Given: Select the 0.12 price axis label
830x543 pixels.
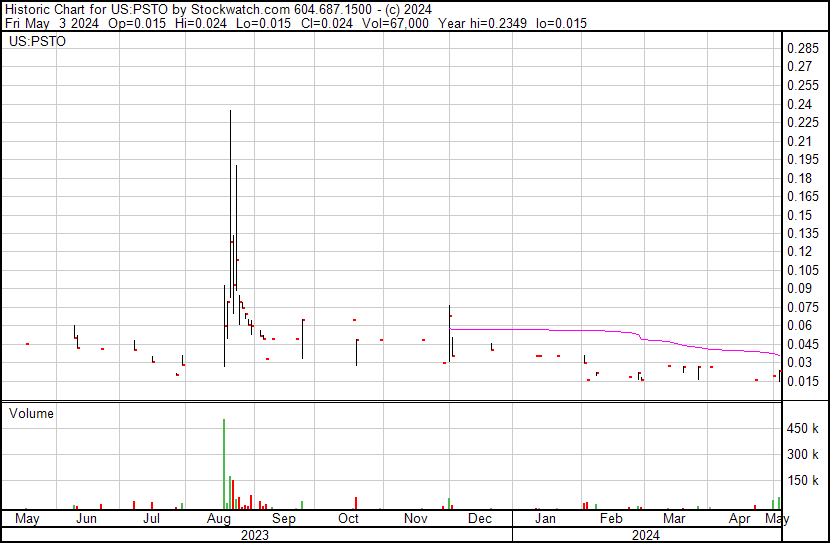Looking at the screenshot, I should pyautogui.click(x=799, y=251).
